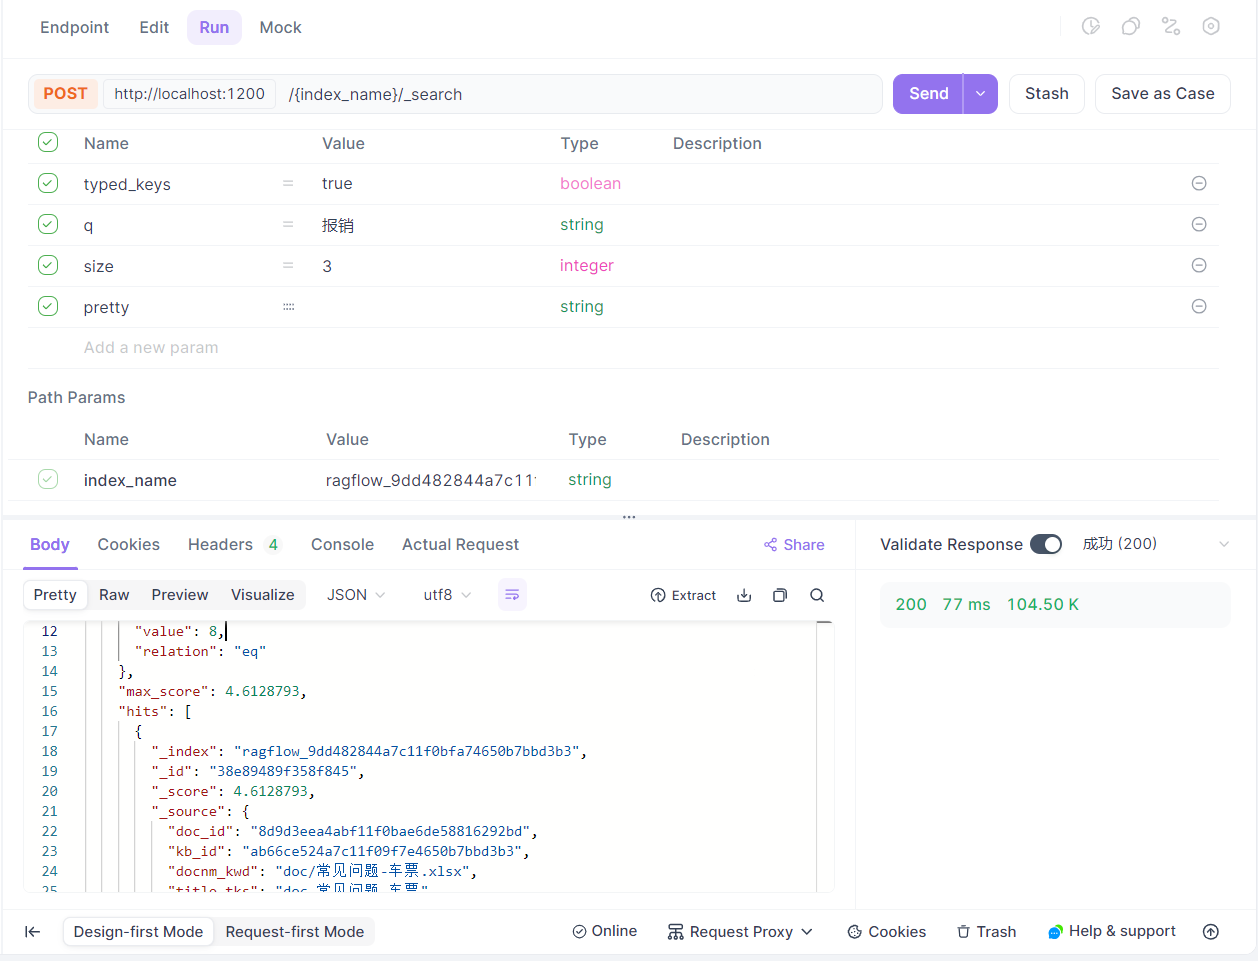Switch response view to Preview
Viewport: 1258px width, 961px height.
[x=180, y=595]
